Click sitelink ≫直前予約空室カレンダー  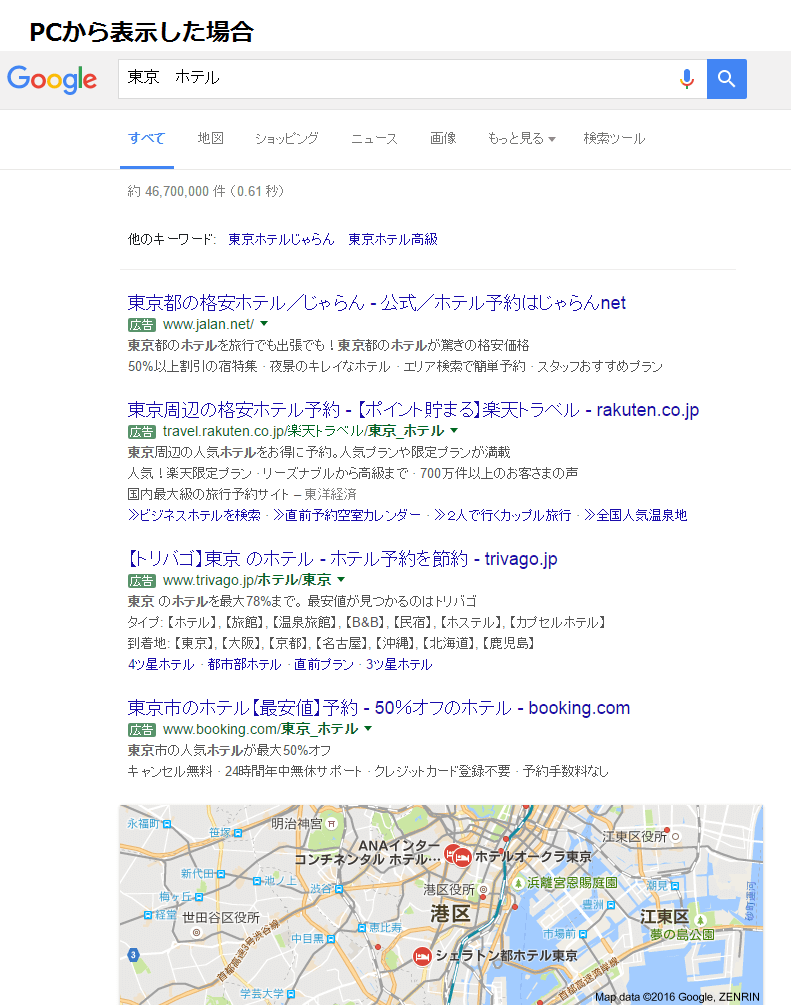347,515
